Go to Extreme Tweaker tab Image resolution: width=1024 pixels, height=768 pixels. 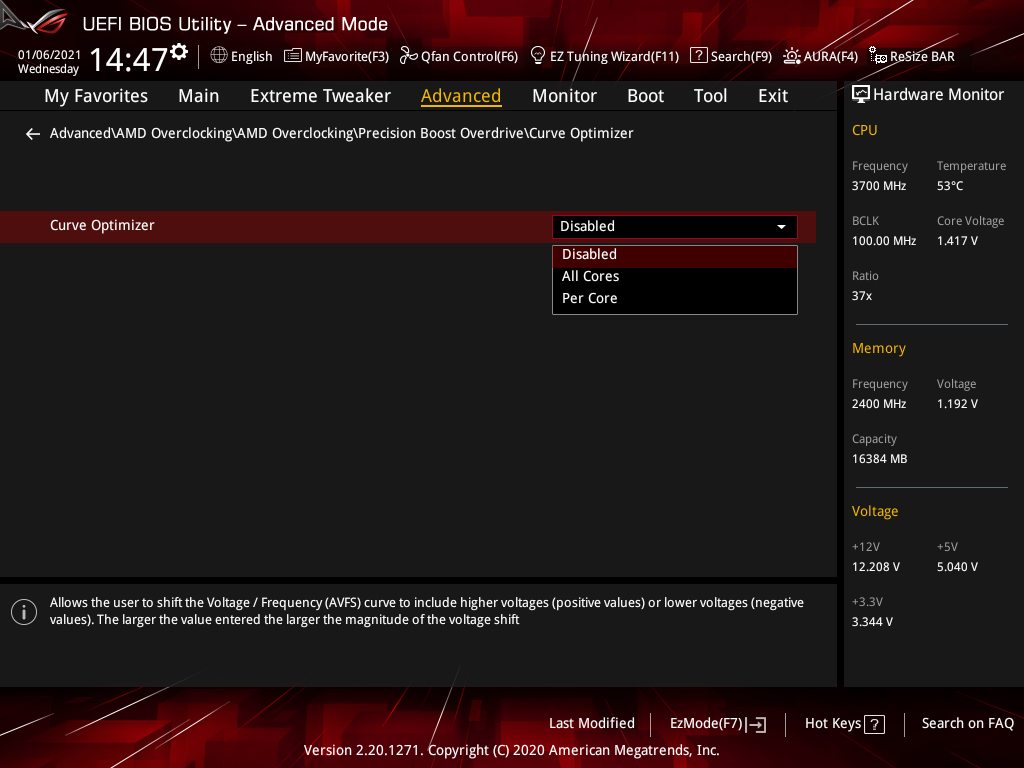320,96
